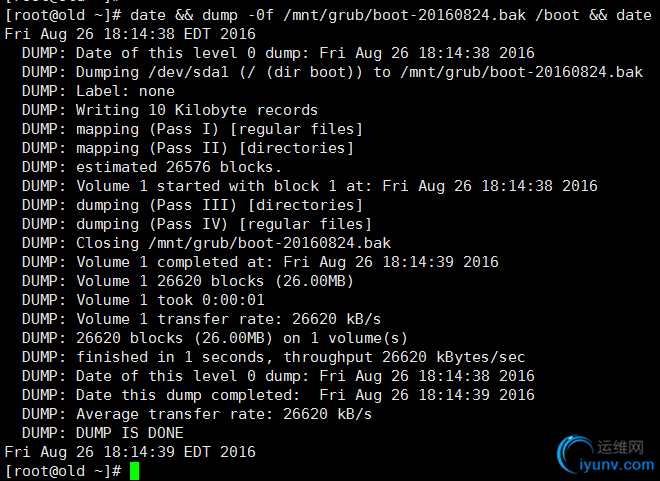Click 'Closing /mnt/grub/boot-20160824.bak' line
This screenshot has height=481, width=660.
tap(206, 243)
